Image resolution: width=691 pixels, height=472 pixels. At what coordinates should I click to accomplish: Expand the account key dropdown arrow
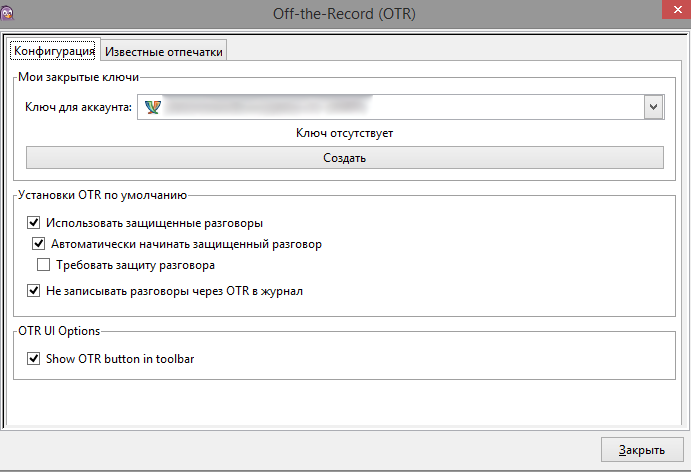653,106
